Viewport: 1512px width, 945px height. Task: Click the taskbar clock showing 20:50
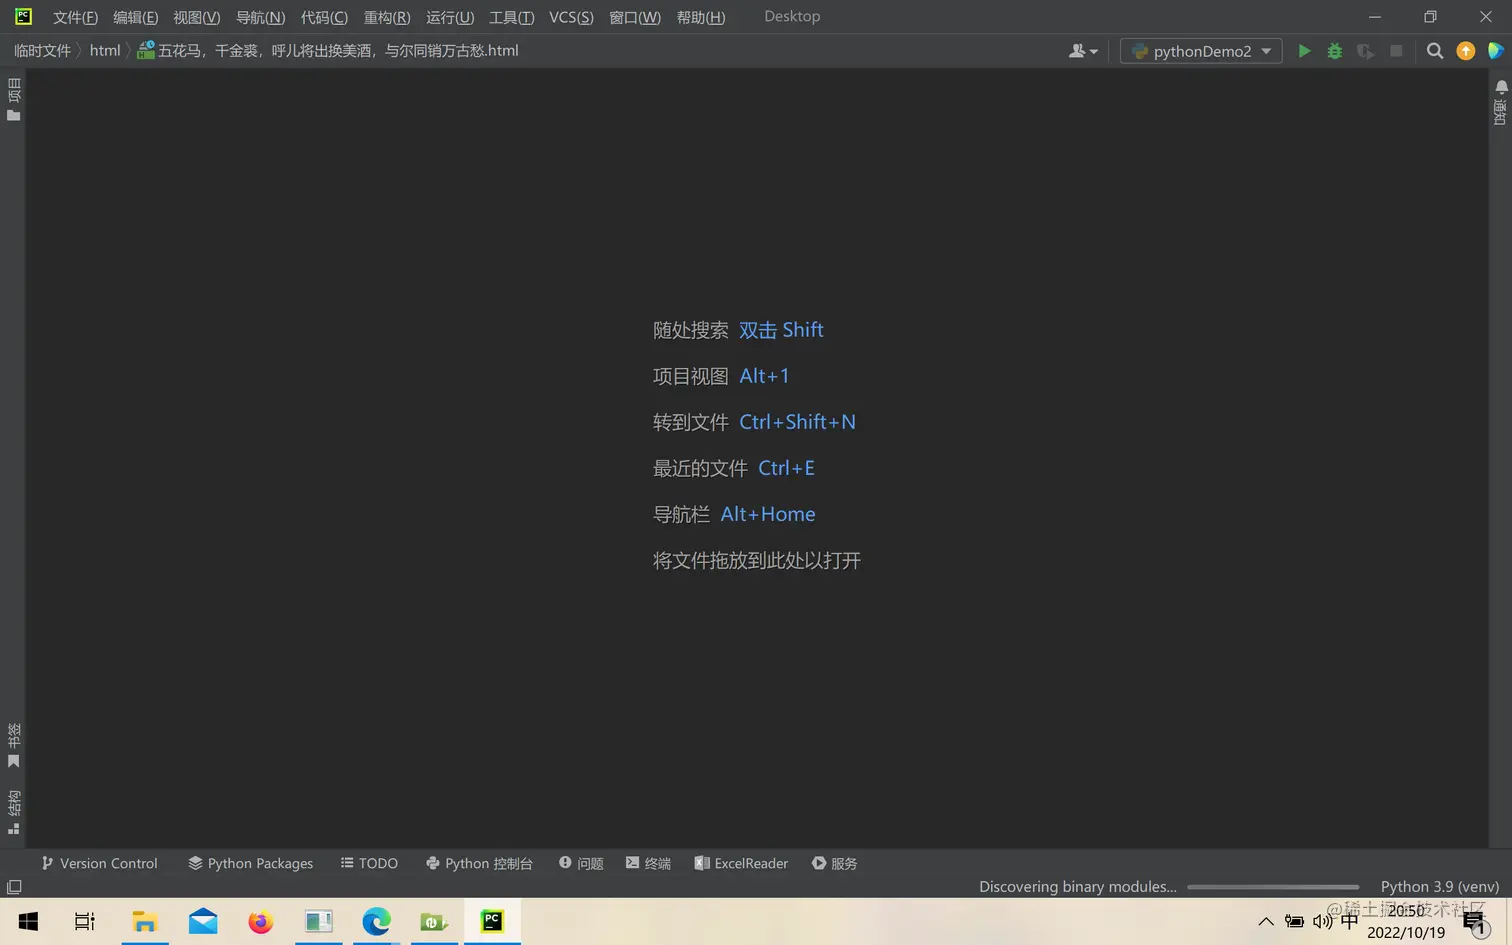pyautogui.click(x=1406, y=921)
